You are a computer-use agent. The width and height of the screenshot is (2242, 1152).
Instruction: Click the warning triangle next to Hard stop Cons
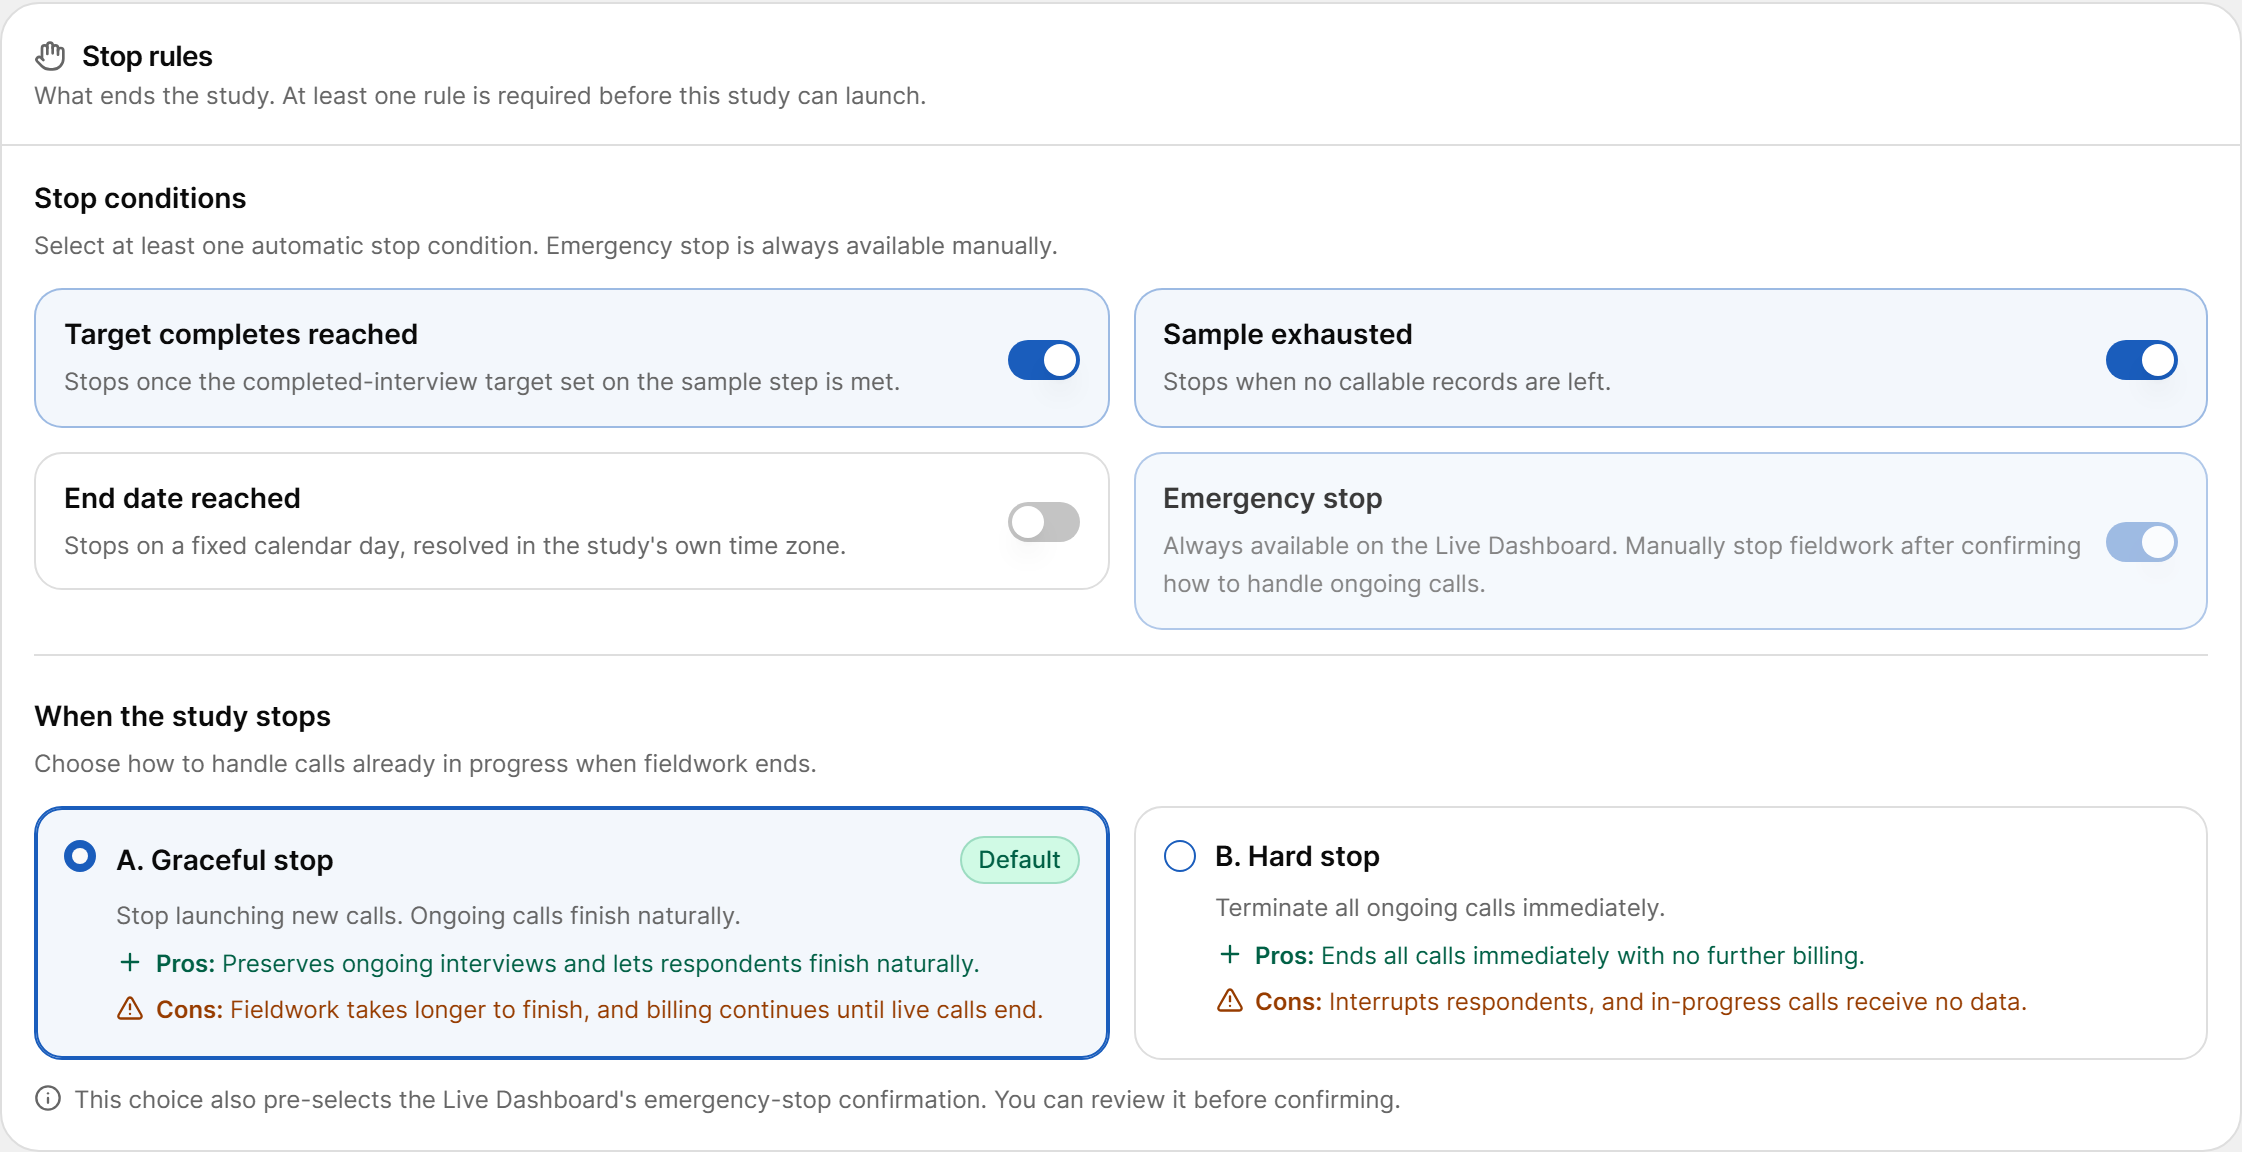tap(1230, 1001)
